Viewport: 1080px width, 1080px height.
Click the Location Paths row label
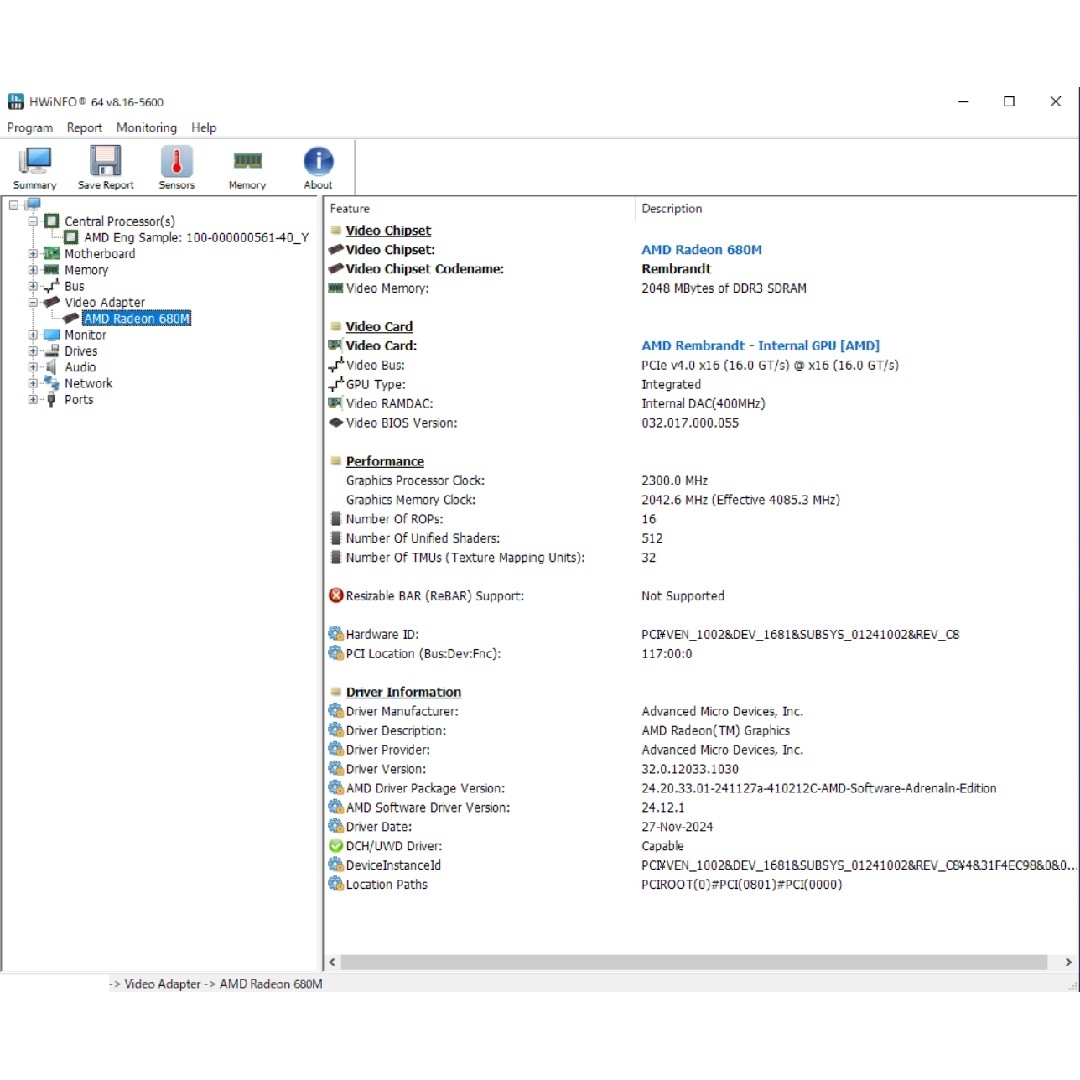pyautogui.click(x=386, y=884)
